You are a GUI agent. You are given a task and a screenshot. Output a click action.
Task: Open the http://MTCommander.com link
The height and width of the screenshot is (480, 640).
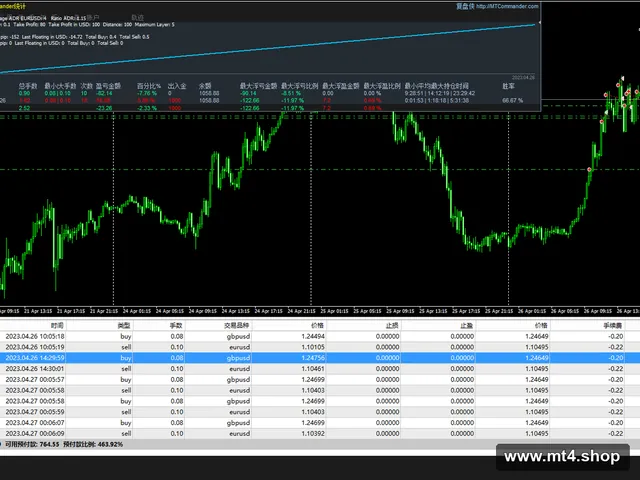tap(507, 6)
